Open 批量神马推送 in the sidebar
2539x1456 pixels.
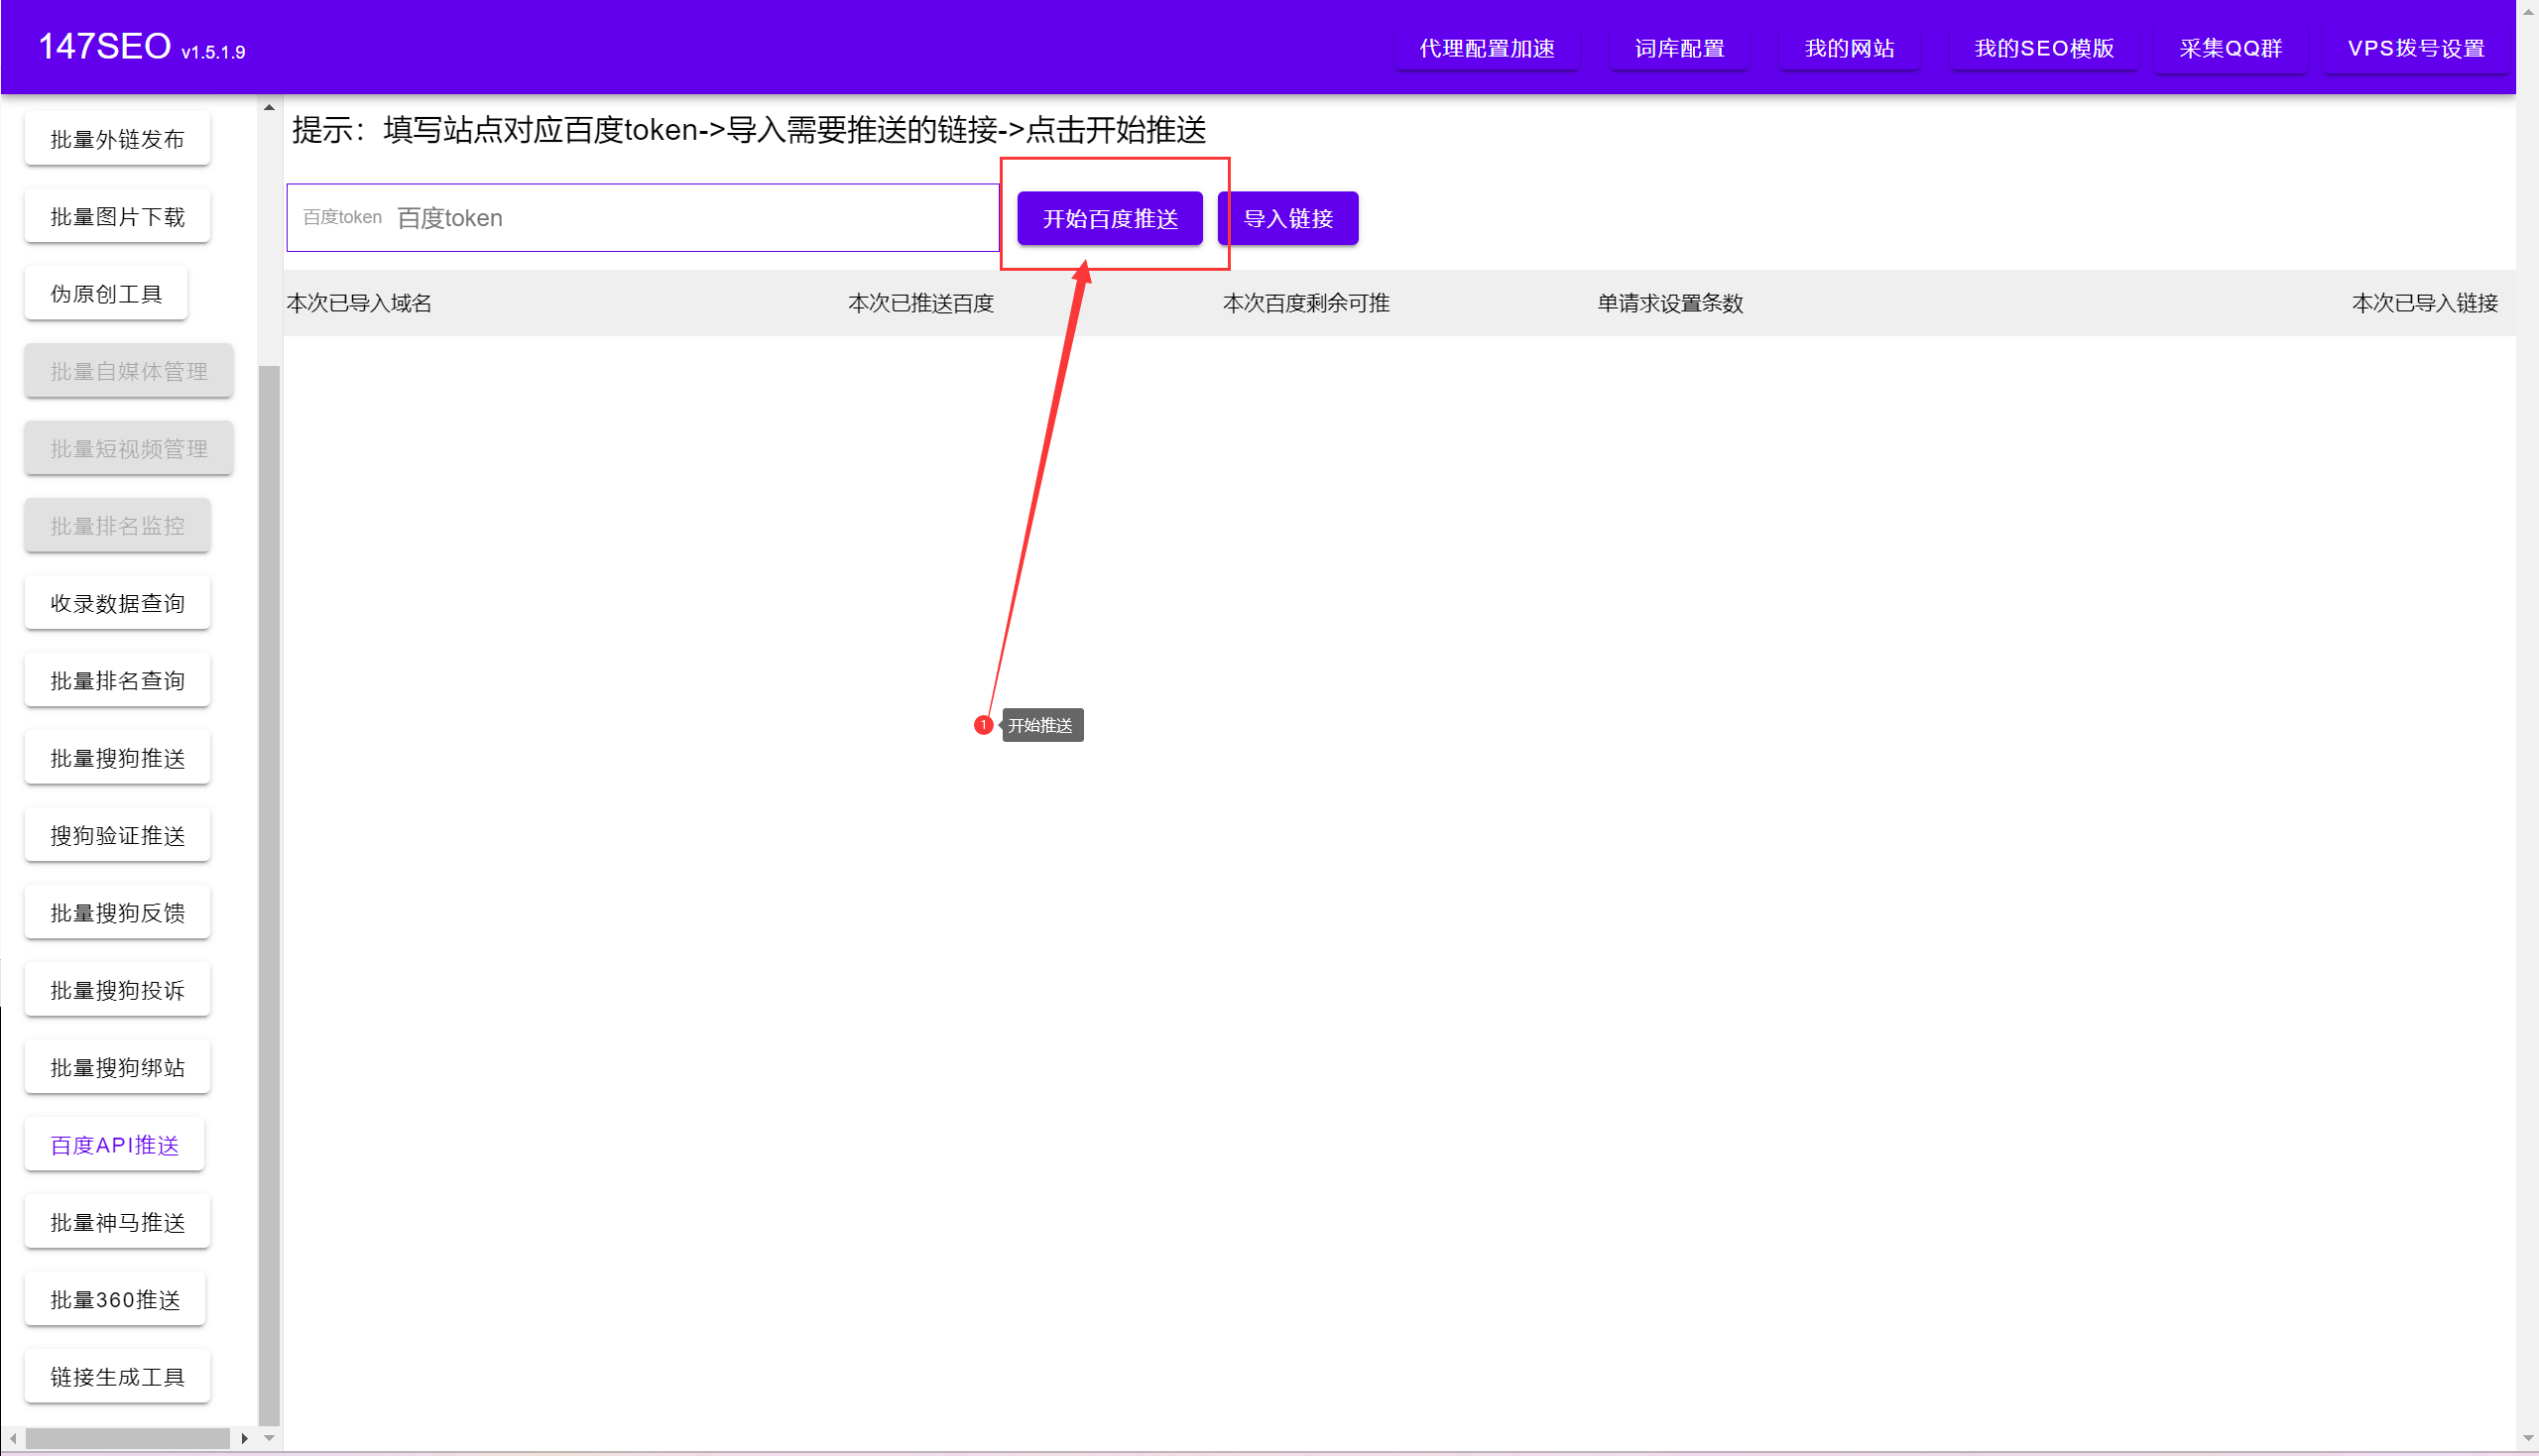click(x=117, y=1222)
